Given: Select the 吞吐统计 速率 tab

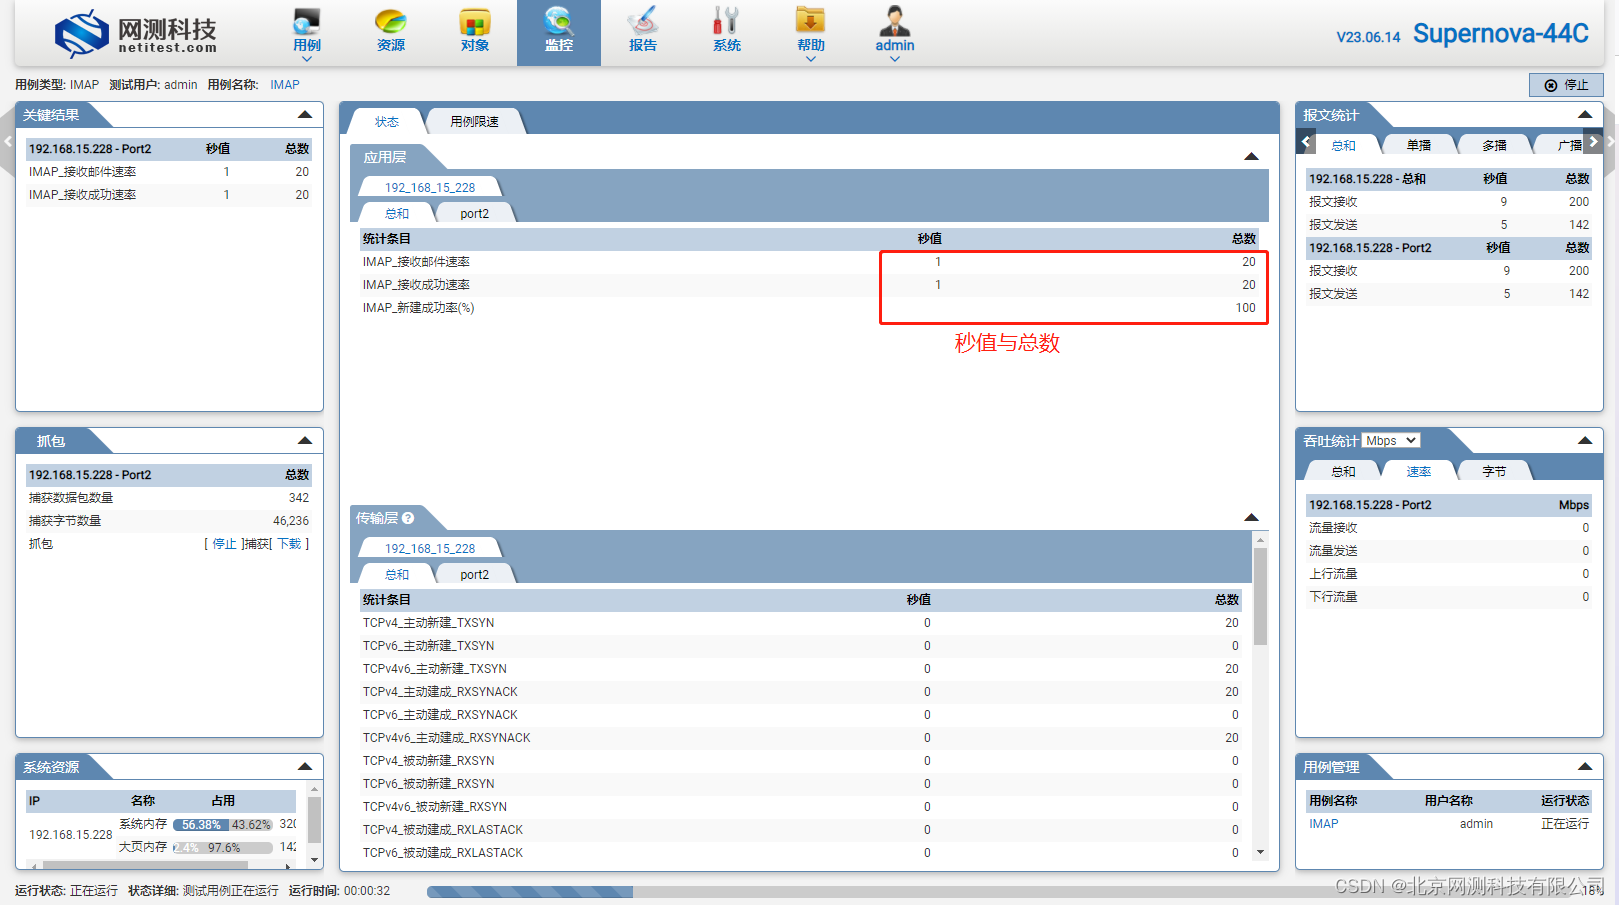Looking at the screenshot, I should [x=1419, y=471].
